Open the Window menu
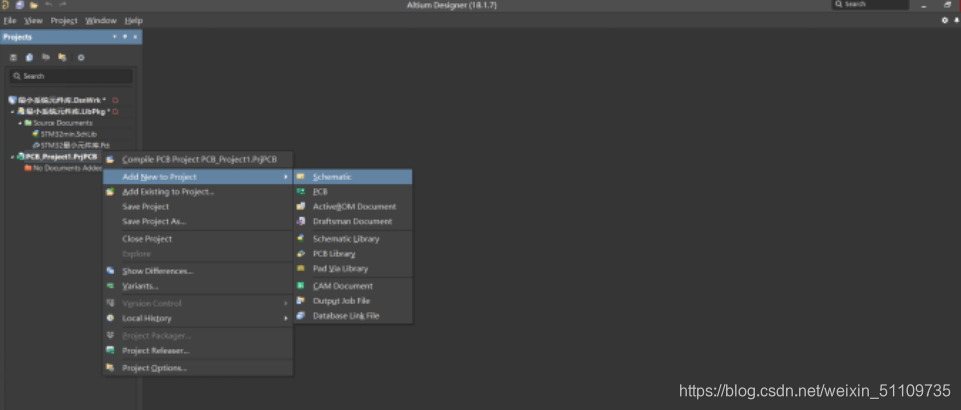Screen dimensions: 961x410 pyautogui.click(x=101, y=20)
